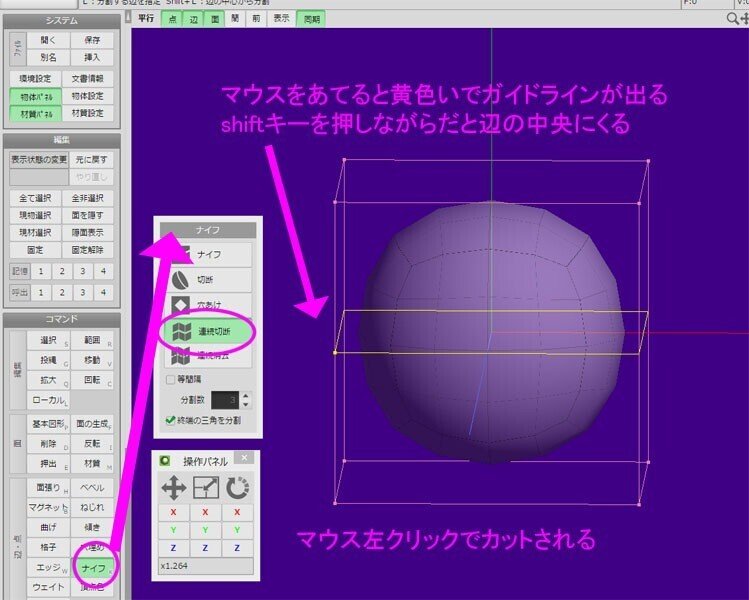Select the 連続消去 continuous erase mode
Image resolution: width=749 pixels, height=600 pixels.
point(208,356)
